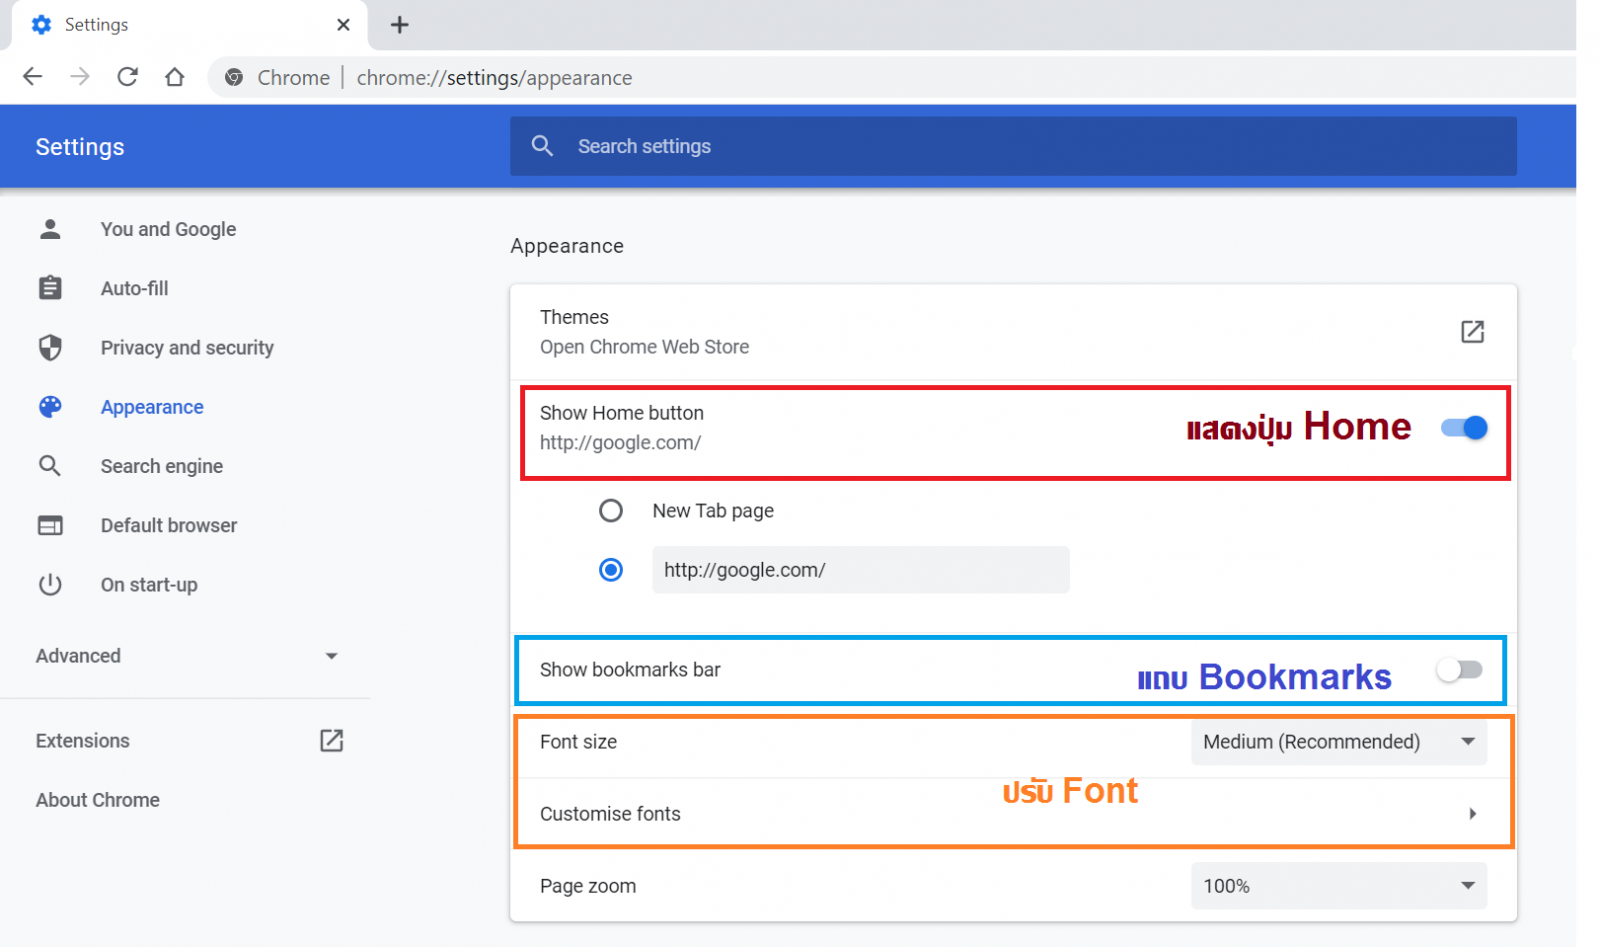Click the home page URL text field

click(x=861, y=570)
